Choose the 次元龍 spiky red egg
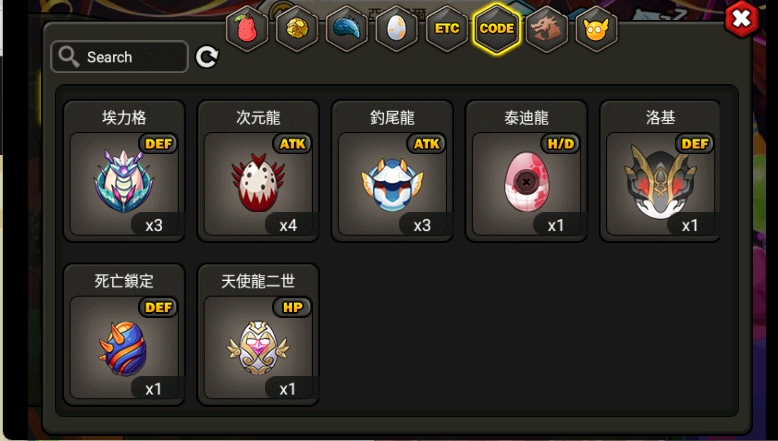Screen dimensions: 778x441 258,171
